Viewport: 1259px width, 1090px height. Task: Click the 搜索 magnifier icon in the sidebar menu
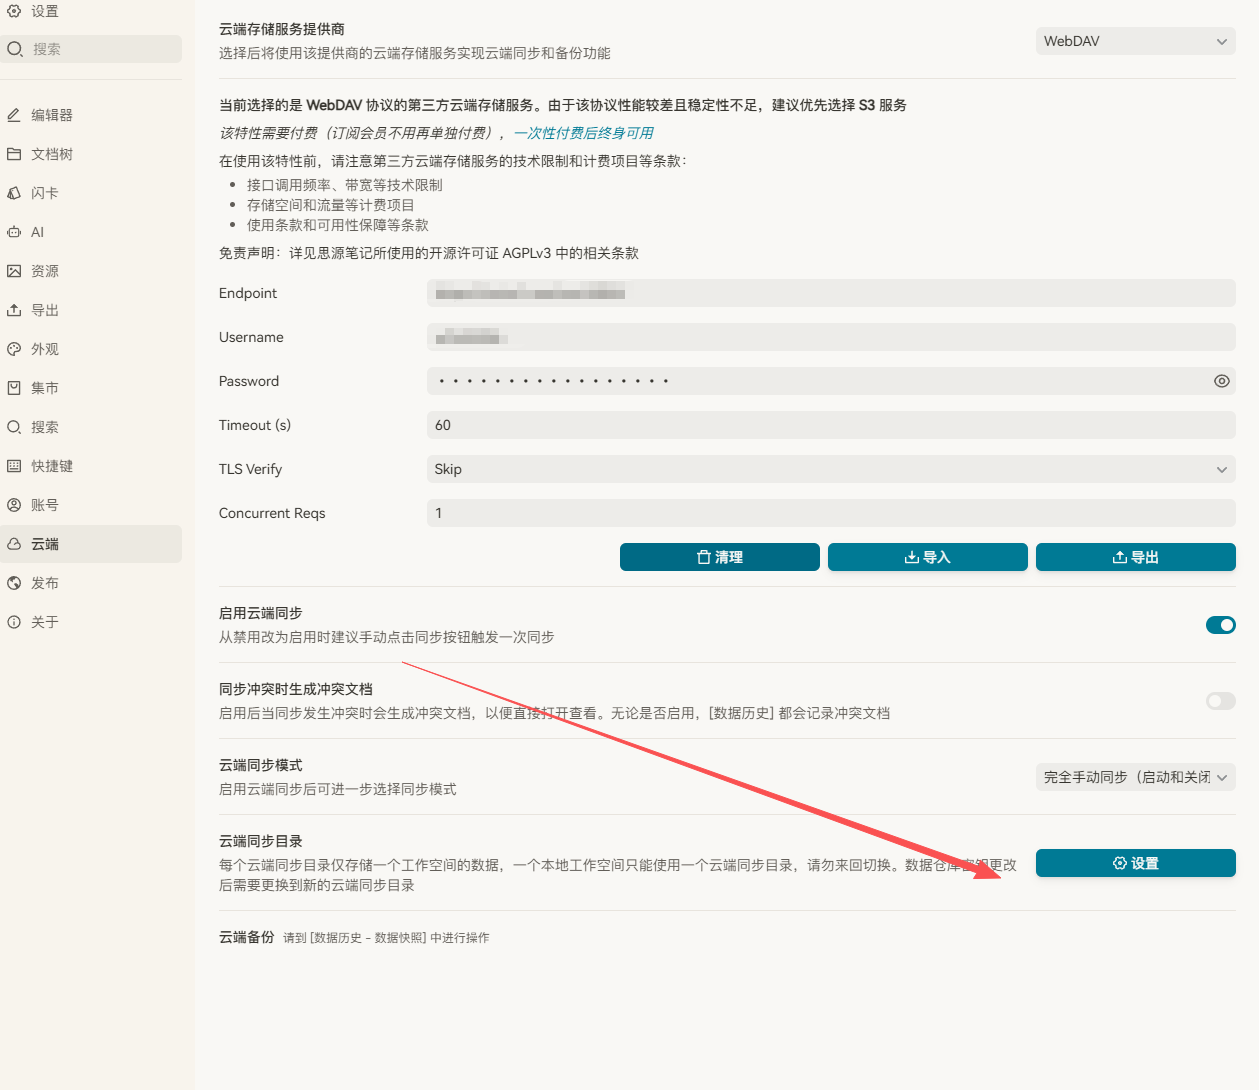point(14,427)
